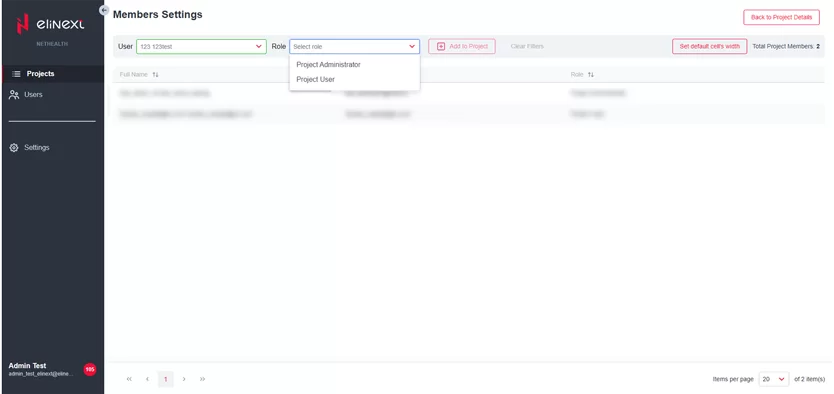Viewport: 834px width, 394px height.
Task: Click Set default cell's width button
Action: (x=710, y=46)
